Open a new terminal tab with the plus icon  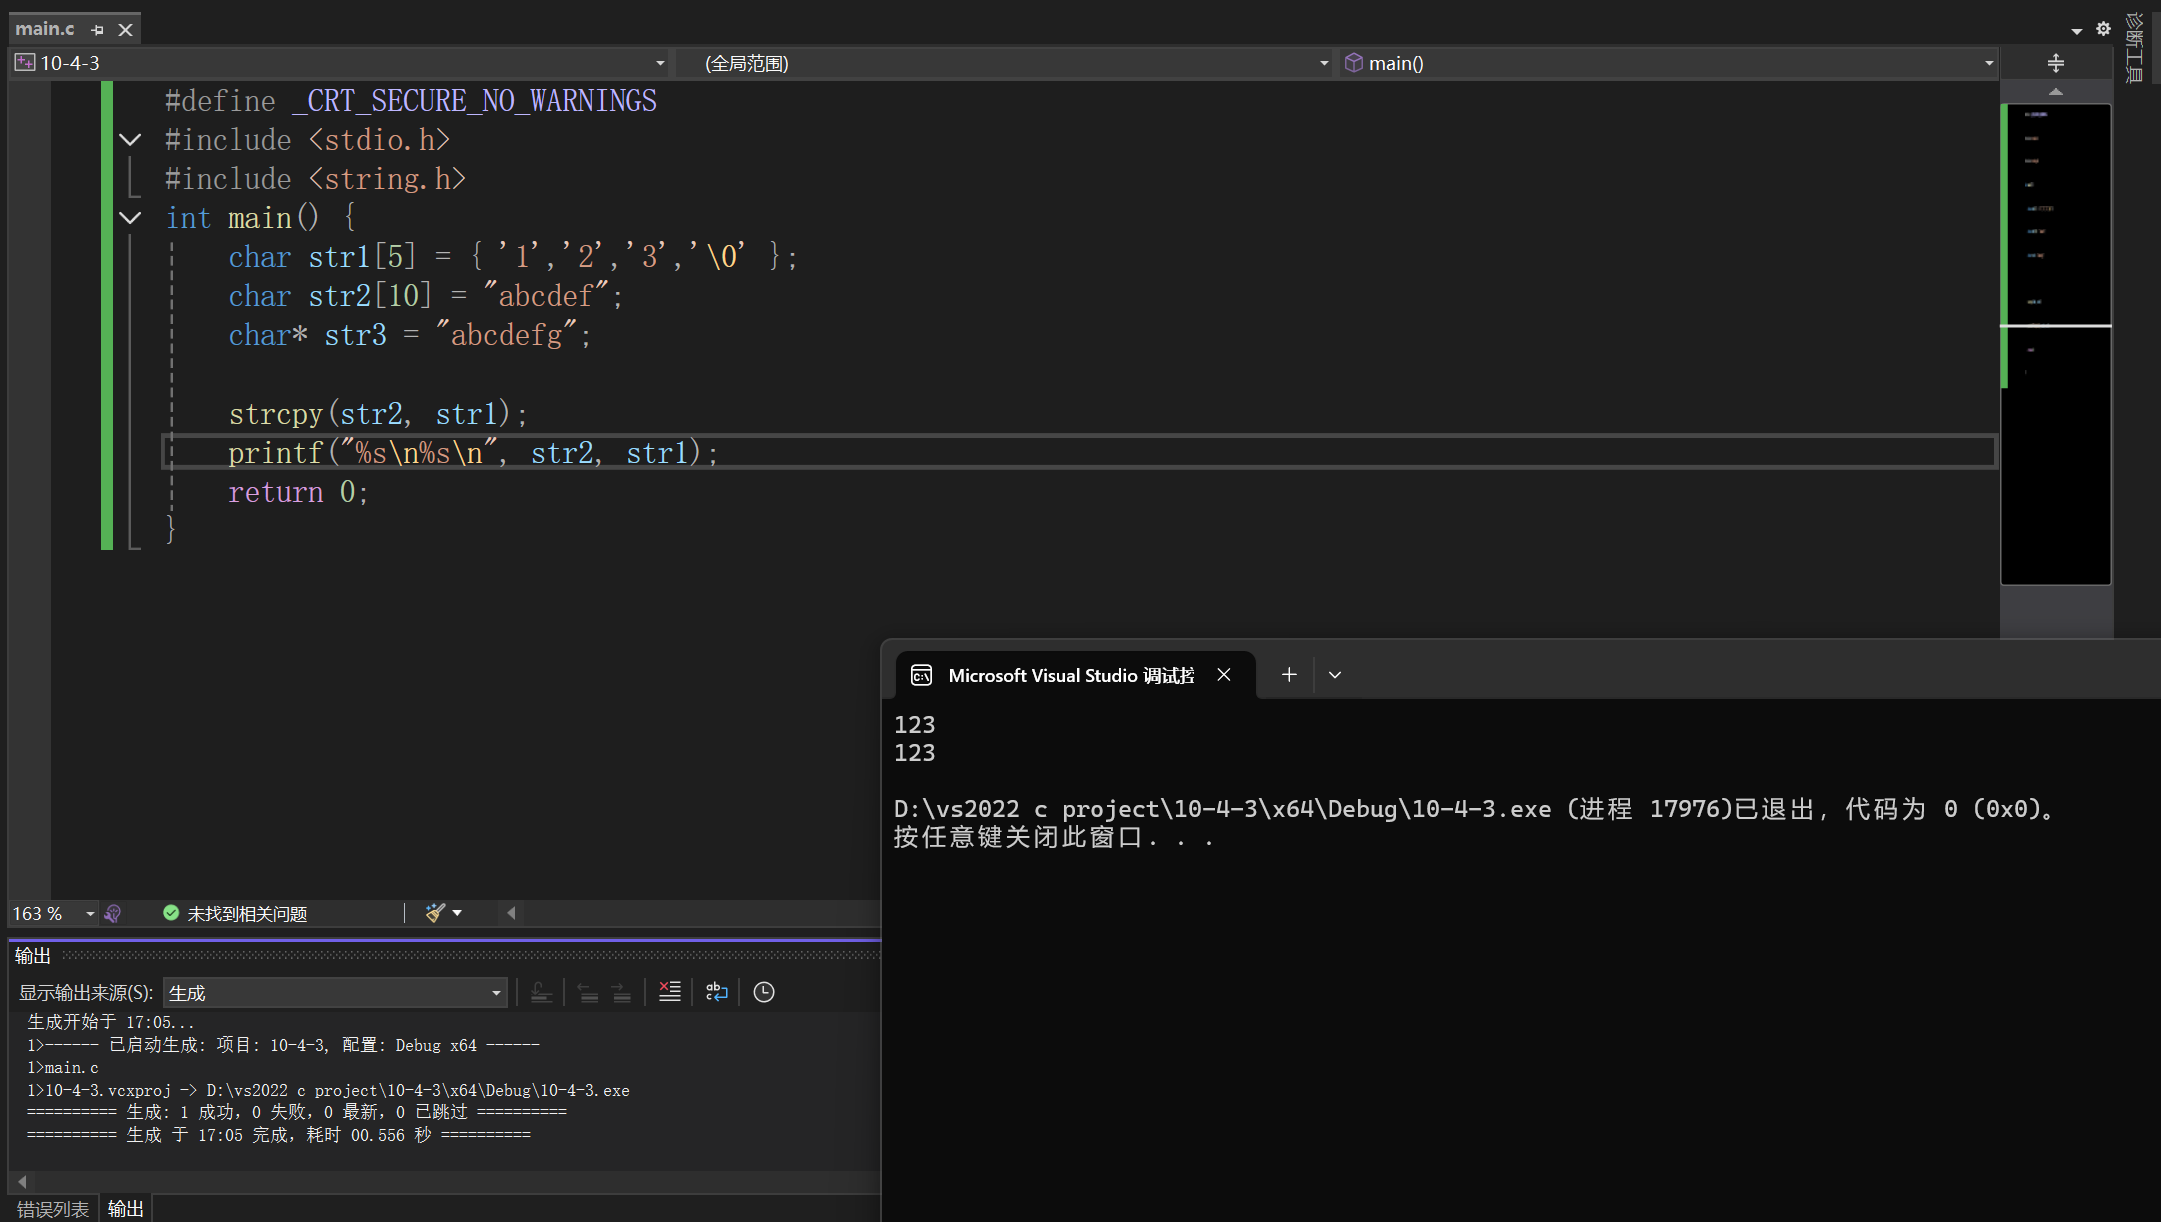click(x=1289, y=675)
